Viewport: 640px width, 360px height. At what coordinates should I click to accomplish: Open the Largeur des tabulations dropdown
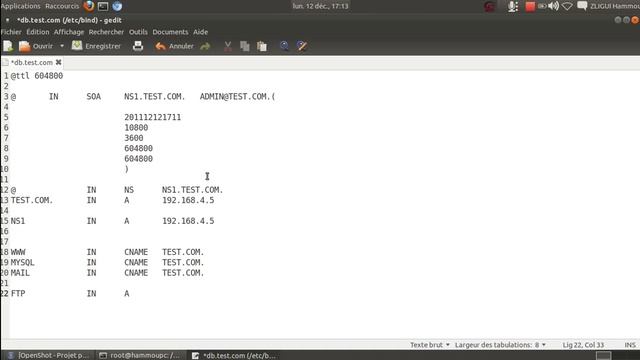500,345
